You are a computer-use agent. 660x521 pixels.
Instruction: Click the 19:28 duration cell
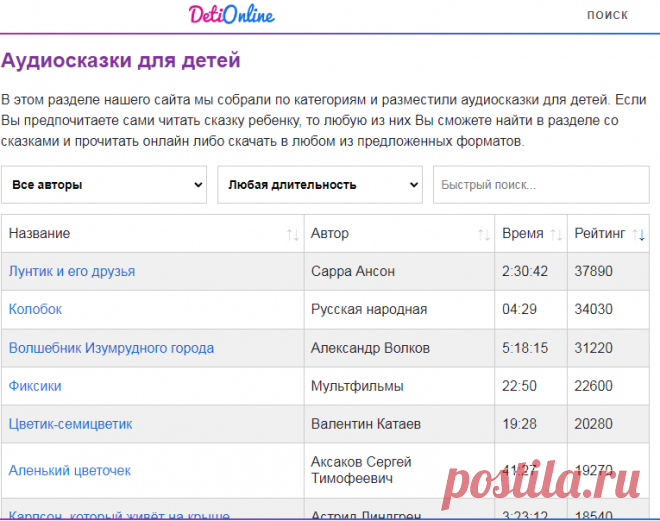pos(531,424)
